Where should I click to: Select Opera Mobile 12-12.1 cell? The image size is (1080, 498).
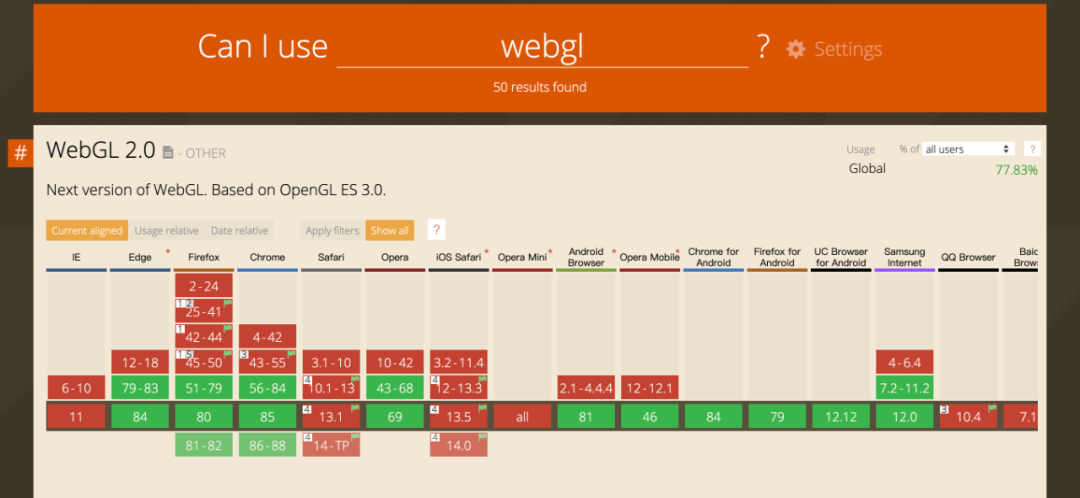pos(650,388)
